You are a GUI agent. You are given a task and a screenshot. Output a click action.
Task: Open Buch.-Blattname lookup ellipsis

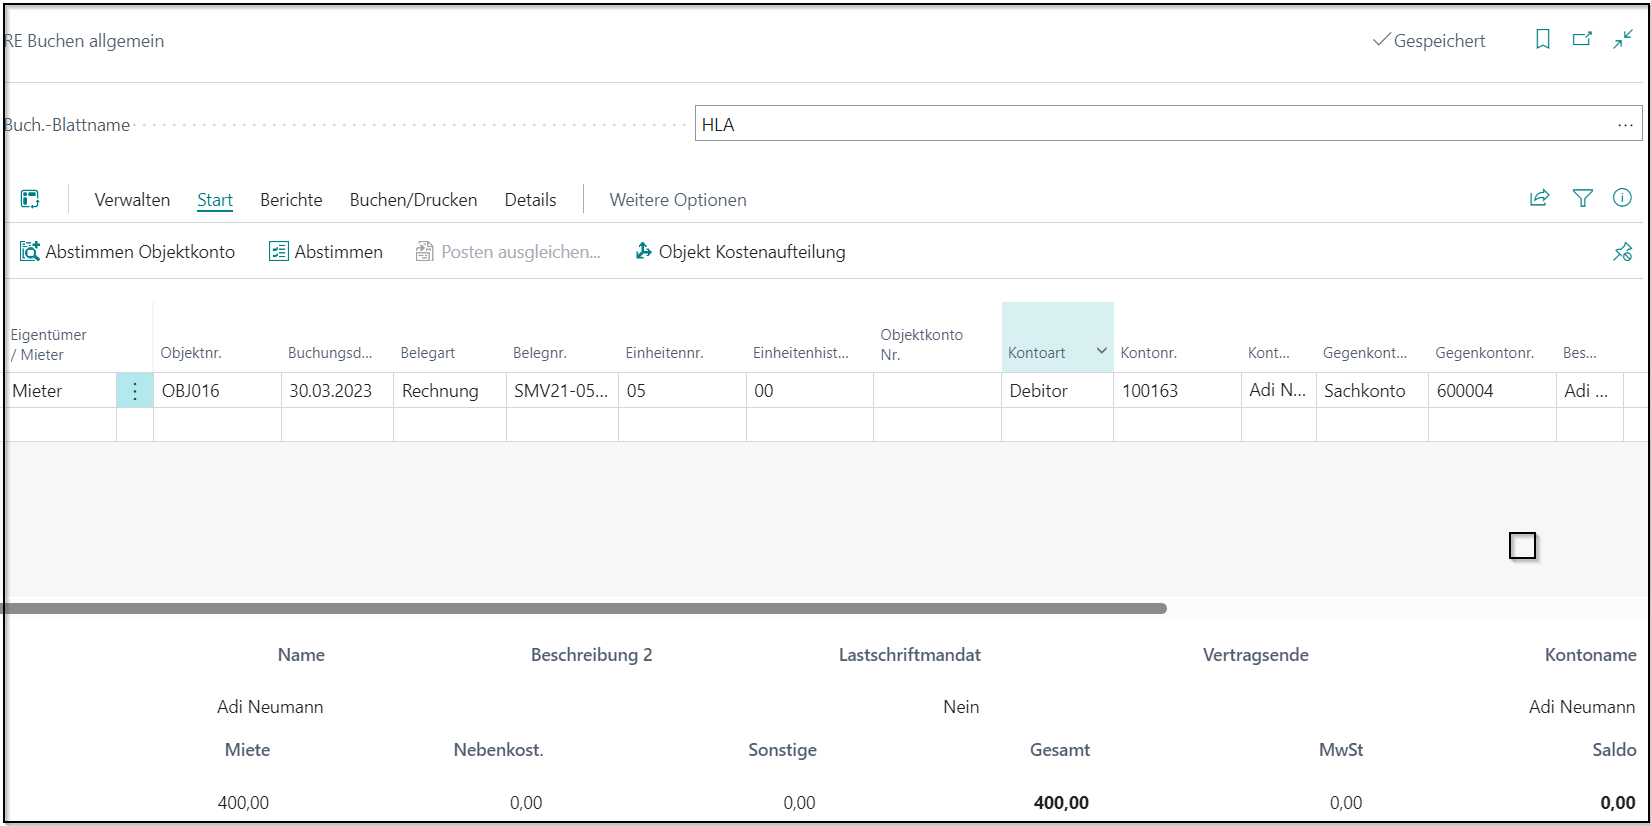[1624, 125]
